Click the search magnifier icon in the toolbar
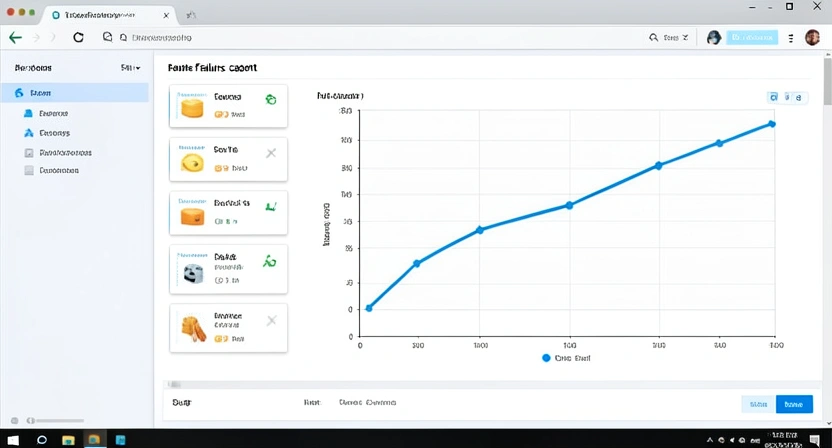Image resolution: width=832 pixels, height=448 pixels. tap(654, 37)
